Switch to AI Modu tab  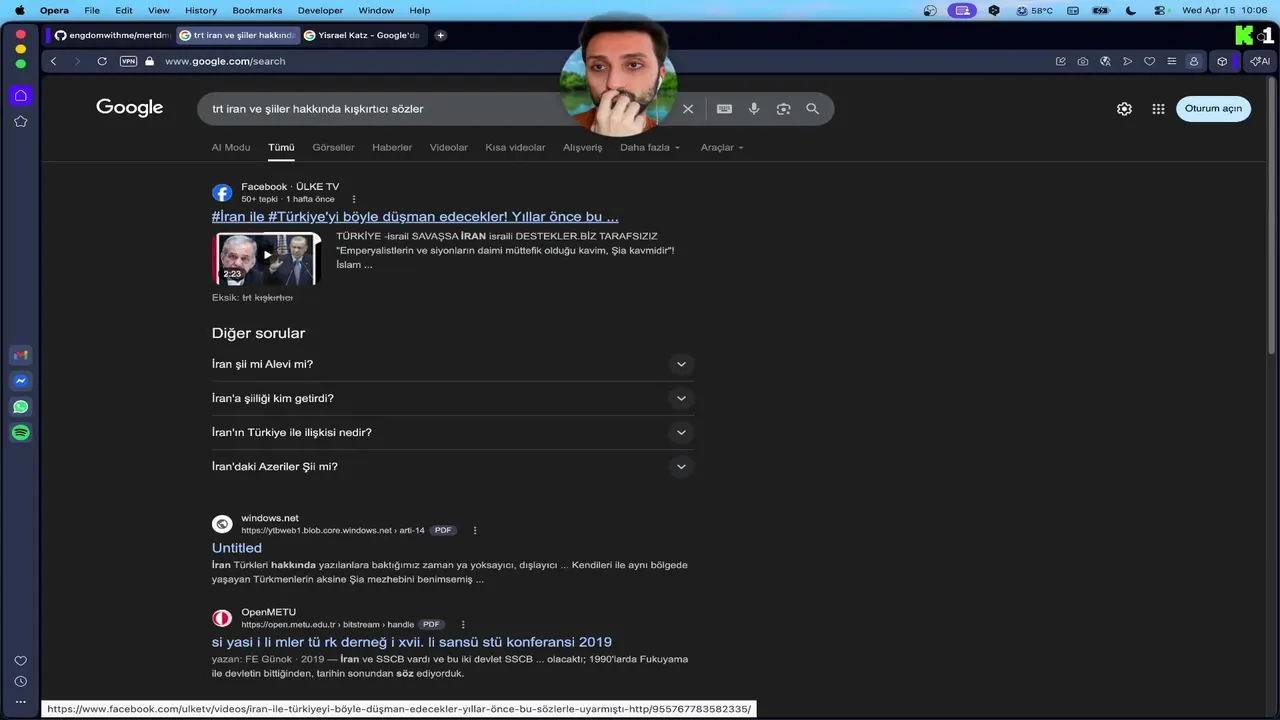click(x=231, y=147)
